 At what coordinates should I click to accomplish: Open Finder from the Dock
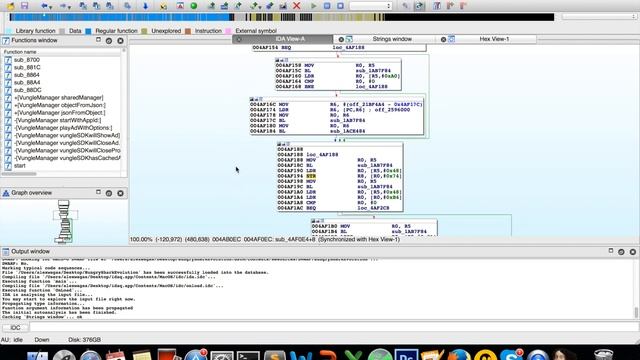pyautogui.click(x=38, y=355)
